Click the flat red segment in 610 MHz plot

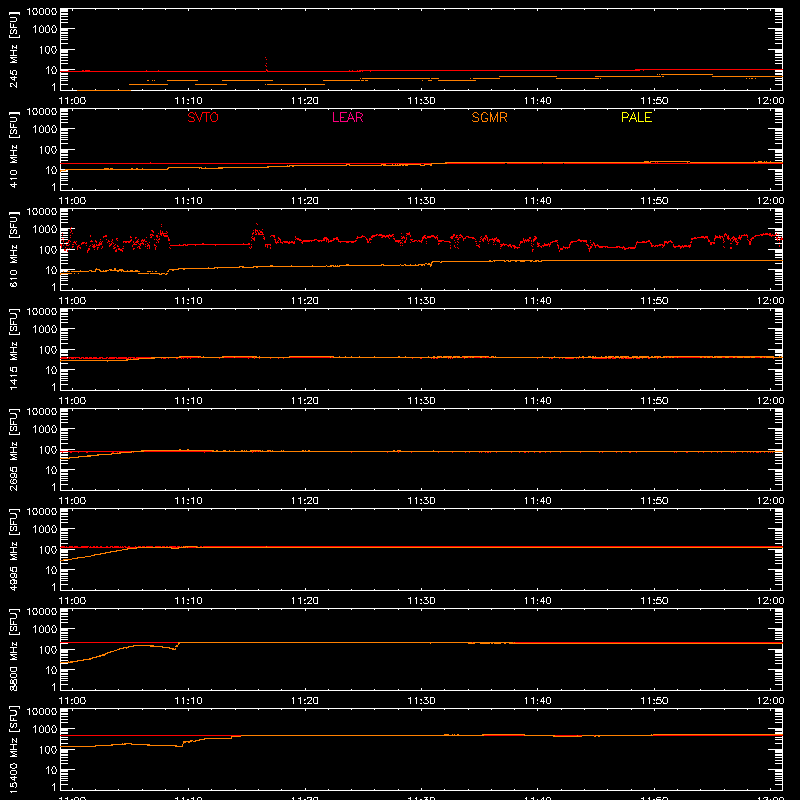click(x=210, y=245)
